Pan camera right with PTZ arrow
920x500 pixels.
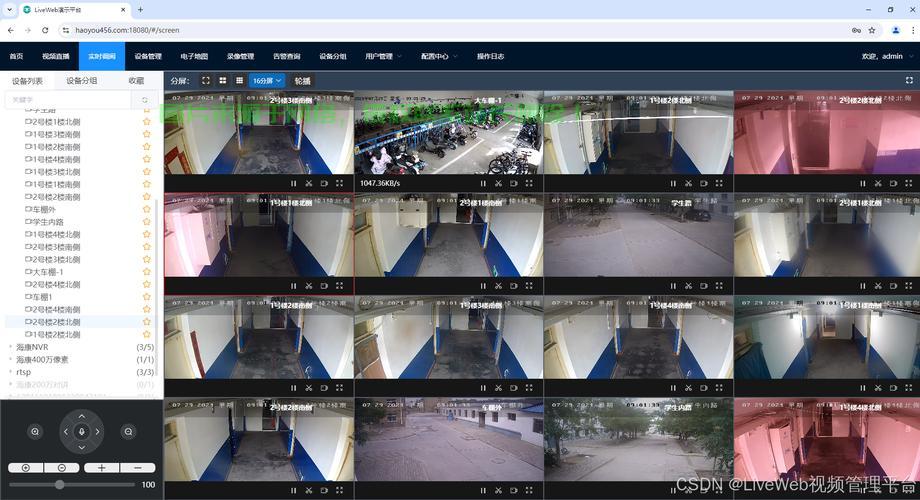click(x=97, y=431)
